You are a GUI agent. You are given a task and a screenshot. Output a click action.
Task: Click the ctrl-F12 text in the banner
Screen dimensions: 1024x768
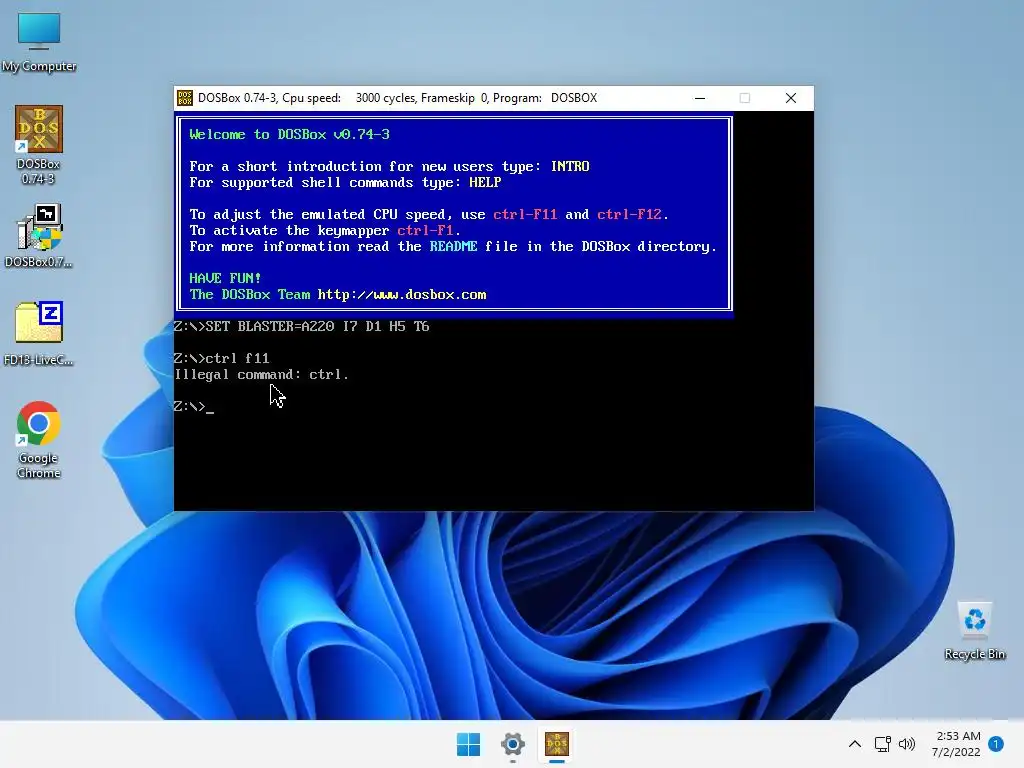(629, 214)
